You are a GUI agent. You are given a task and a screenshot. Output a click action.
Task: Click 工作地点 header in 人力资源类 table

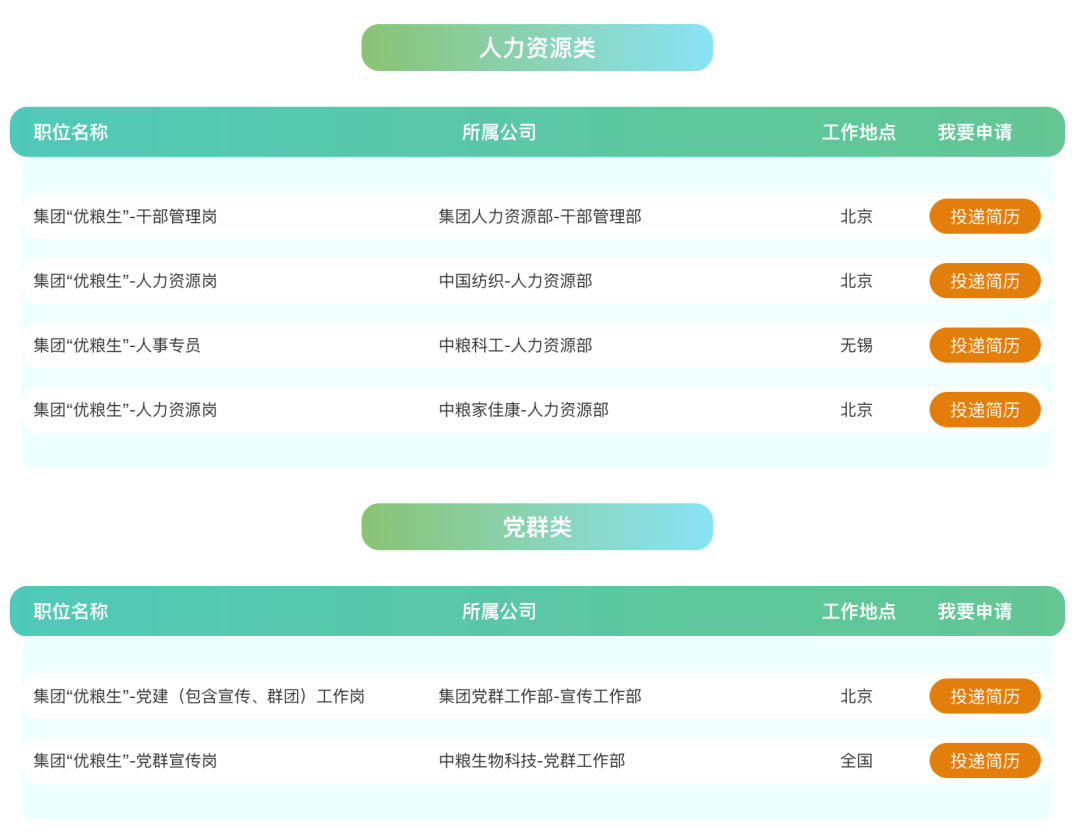click(859, 132)
